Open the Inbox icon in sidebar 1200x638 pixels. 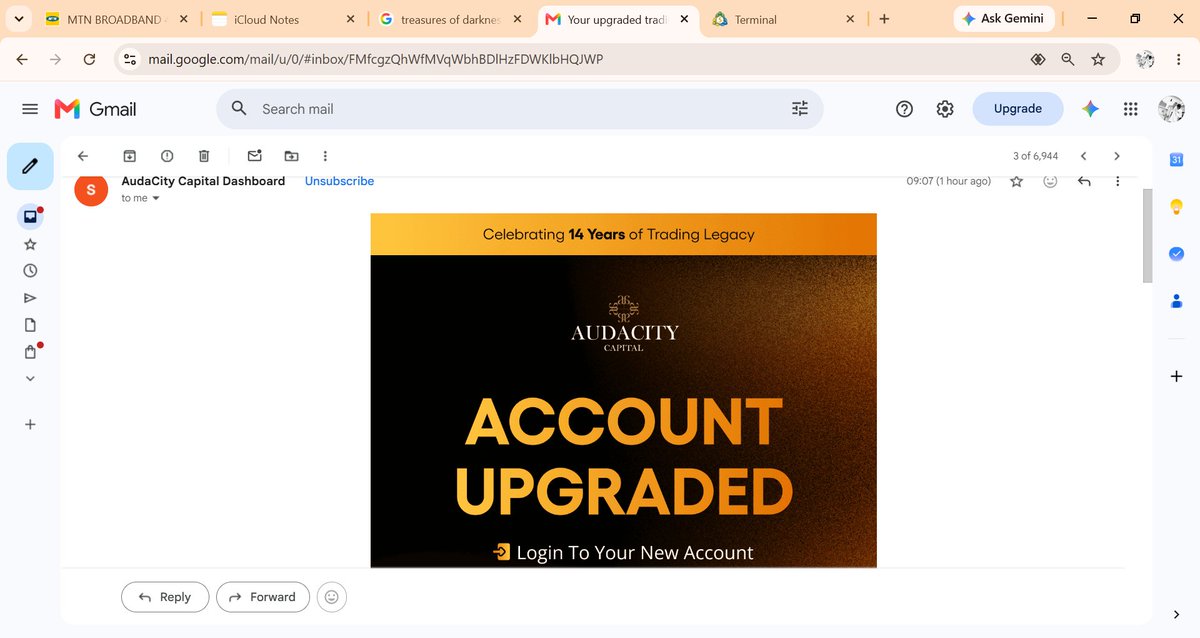[30, 217]
